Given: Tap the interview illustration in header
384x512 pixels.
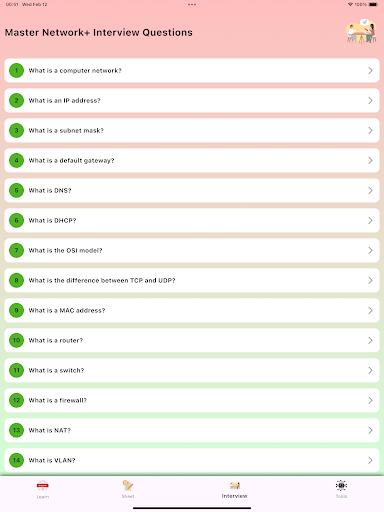Looking at the screenshot, I should [x=362, y=31].
